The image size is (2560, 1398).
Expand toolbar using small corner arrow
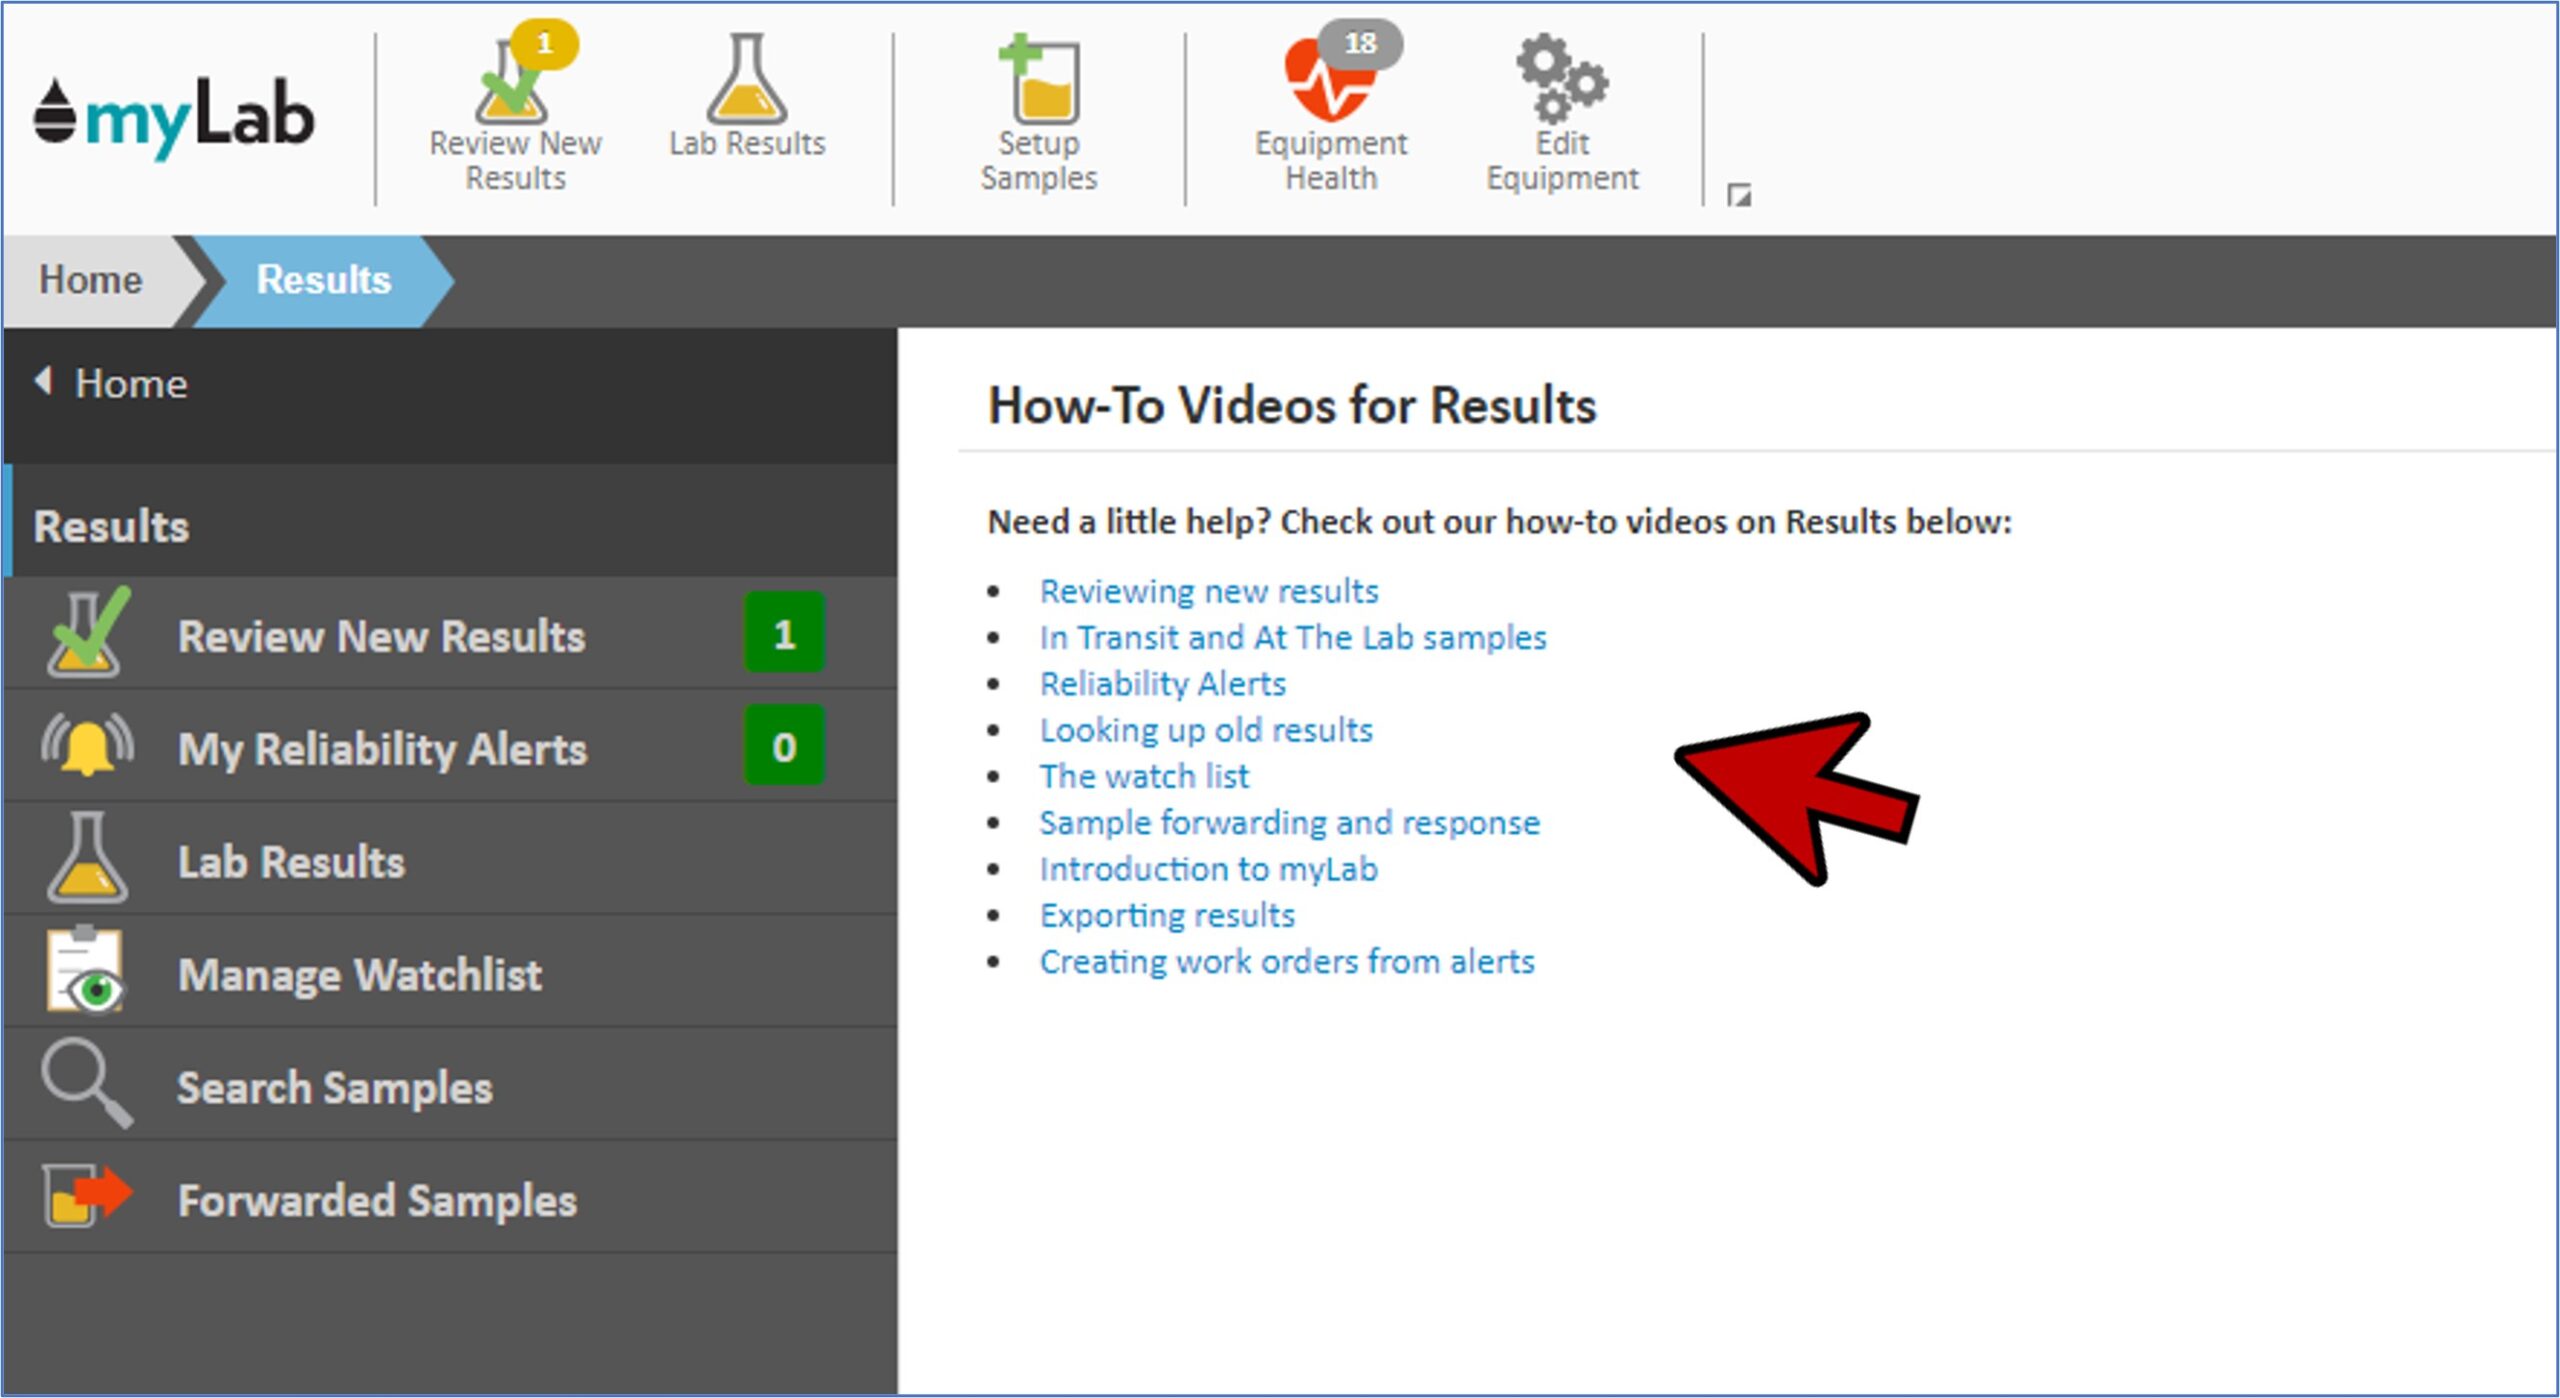click(1738, 195)
